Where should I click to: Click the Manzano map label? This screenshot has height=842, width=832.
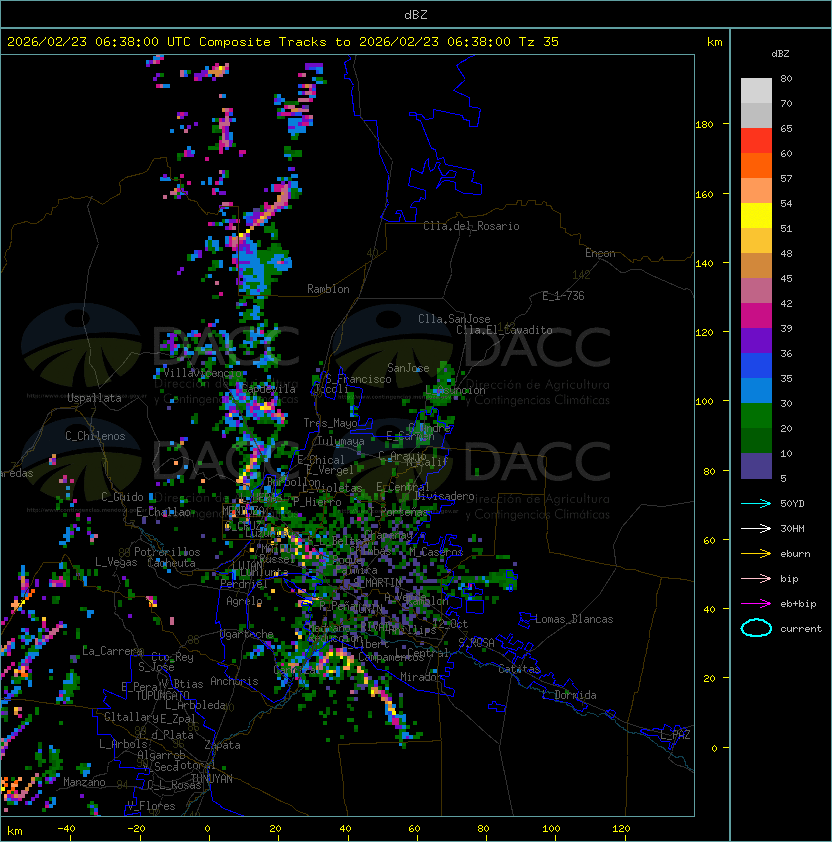(84, 782)
